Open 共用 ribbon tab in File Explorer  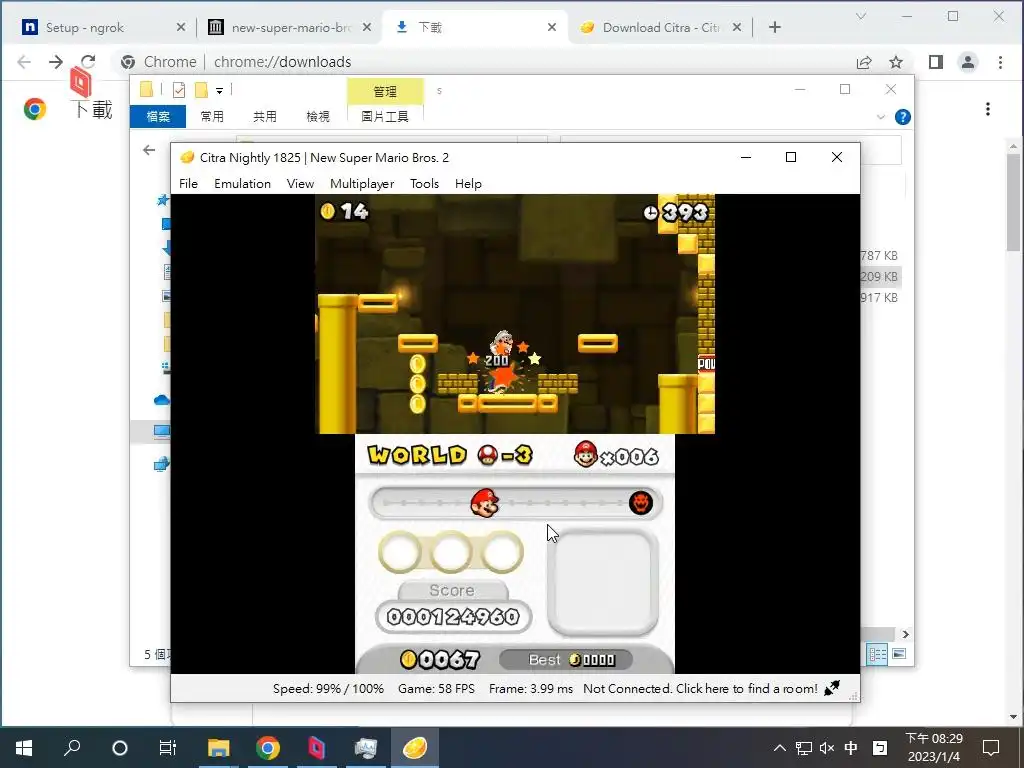(x=265, y=116)
